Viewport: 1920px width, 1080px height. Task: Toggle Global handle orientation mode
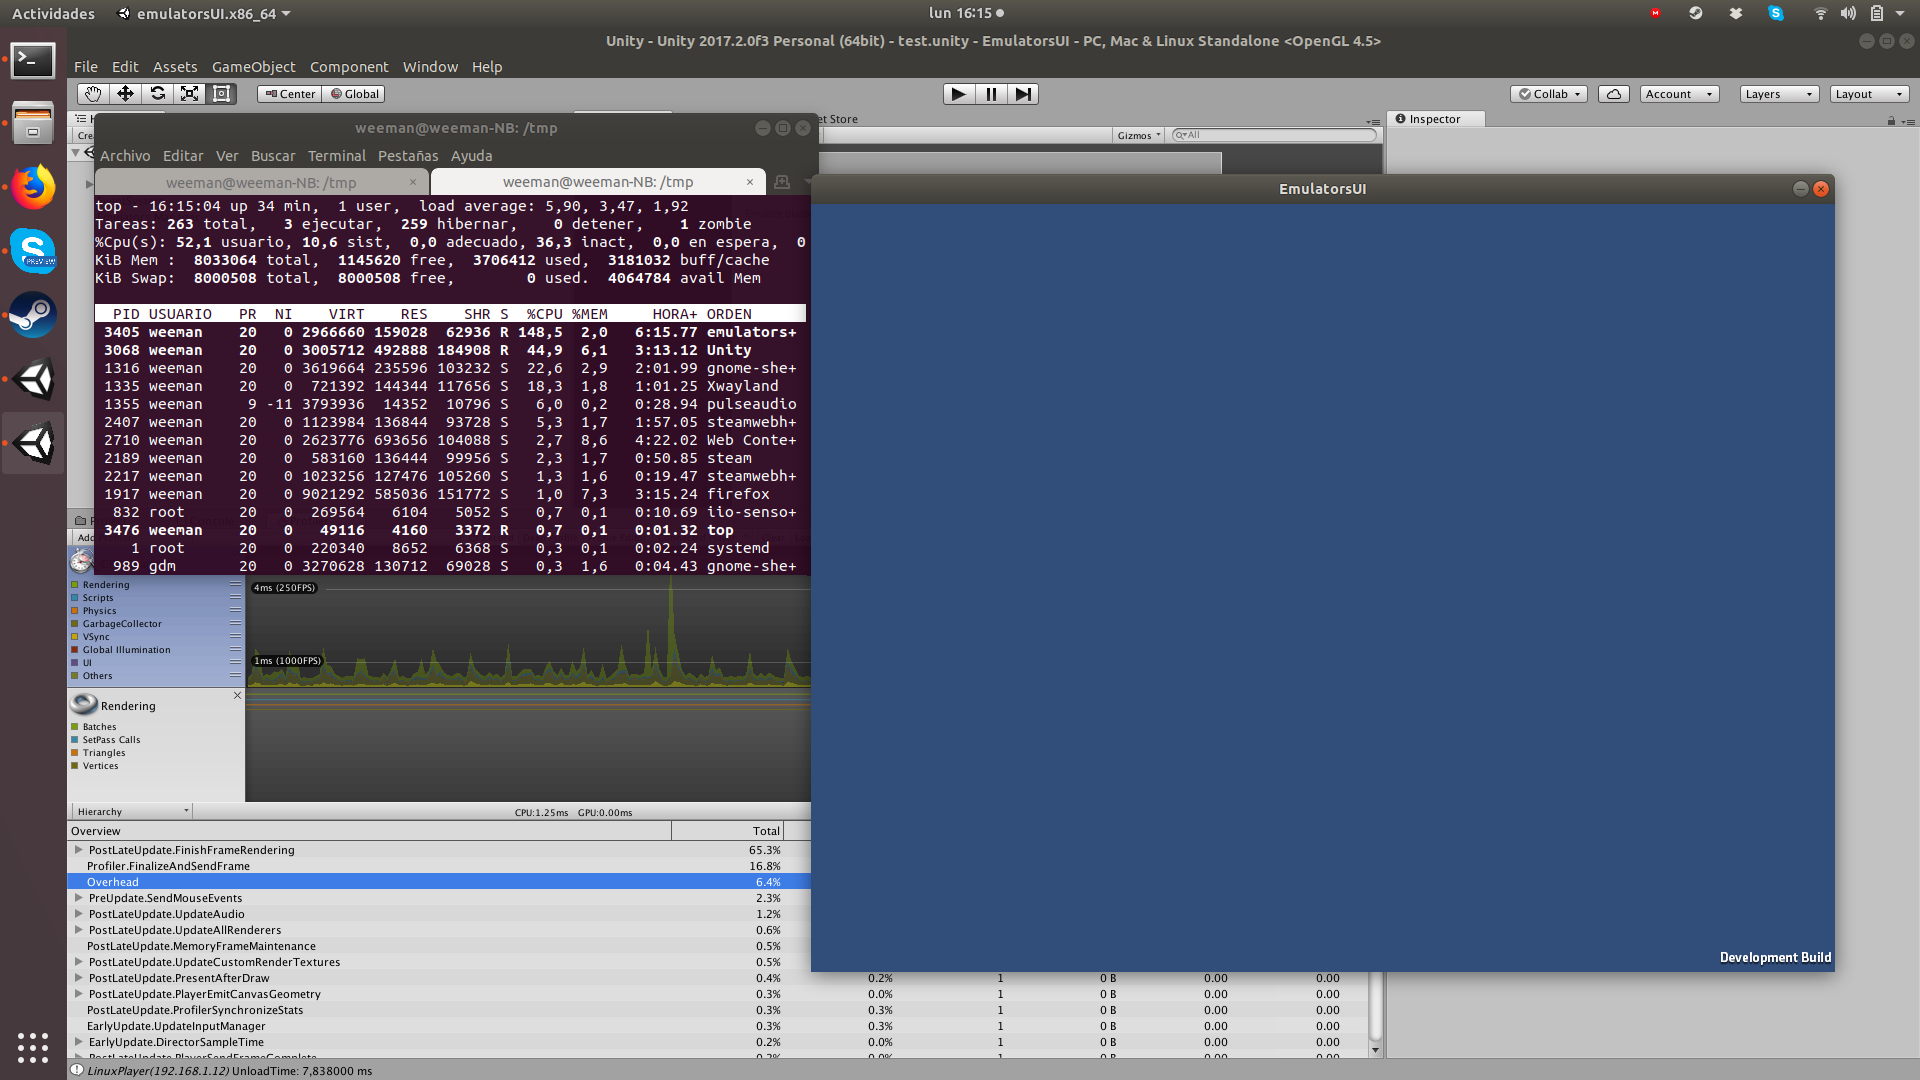point(354,93)
